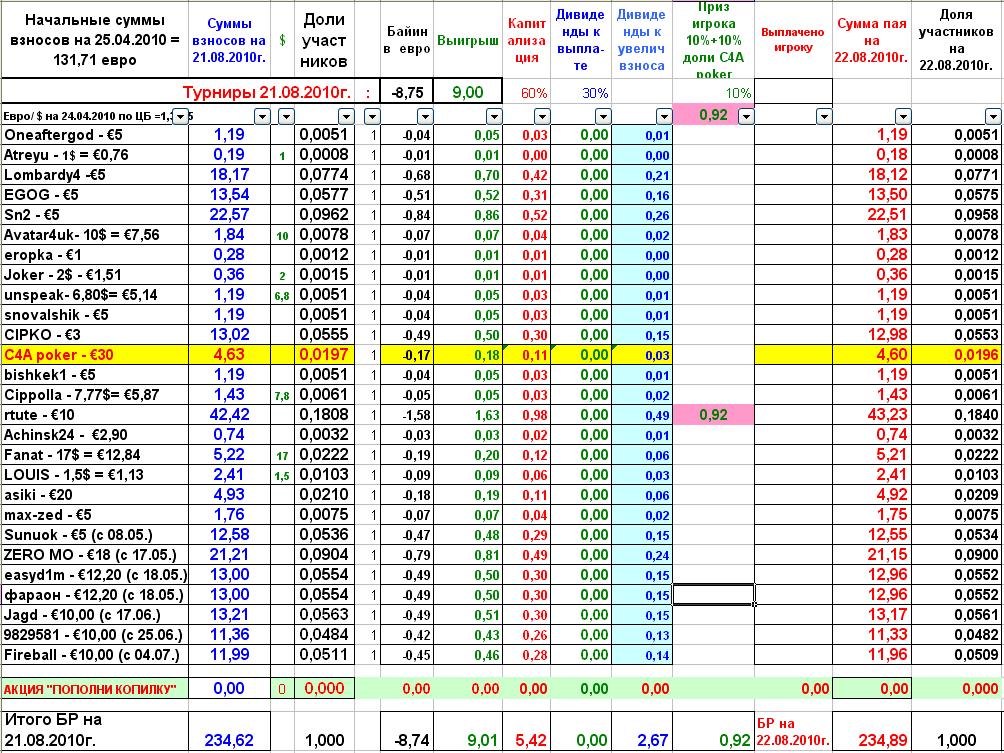Screen dimensions: 1004x753
Task: Click Fireball's dividend increase cell 0,14
Action: pos(642,655)
